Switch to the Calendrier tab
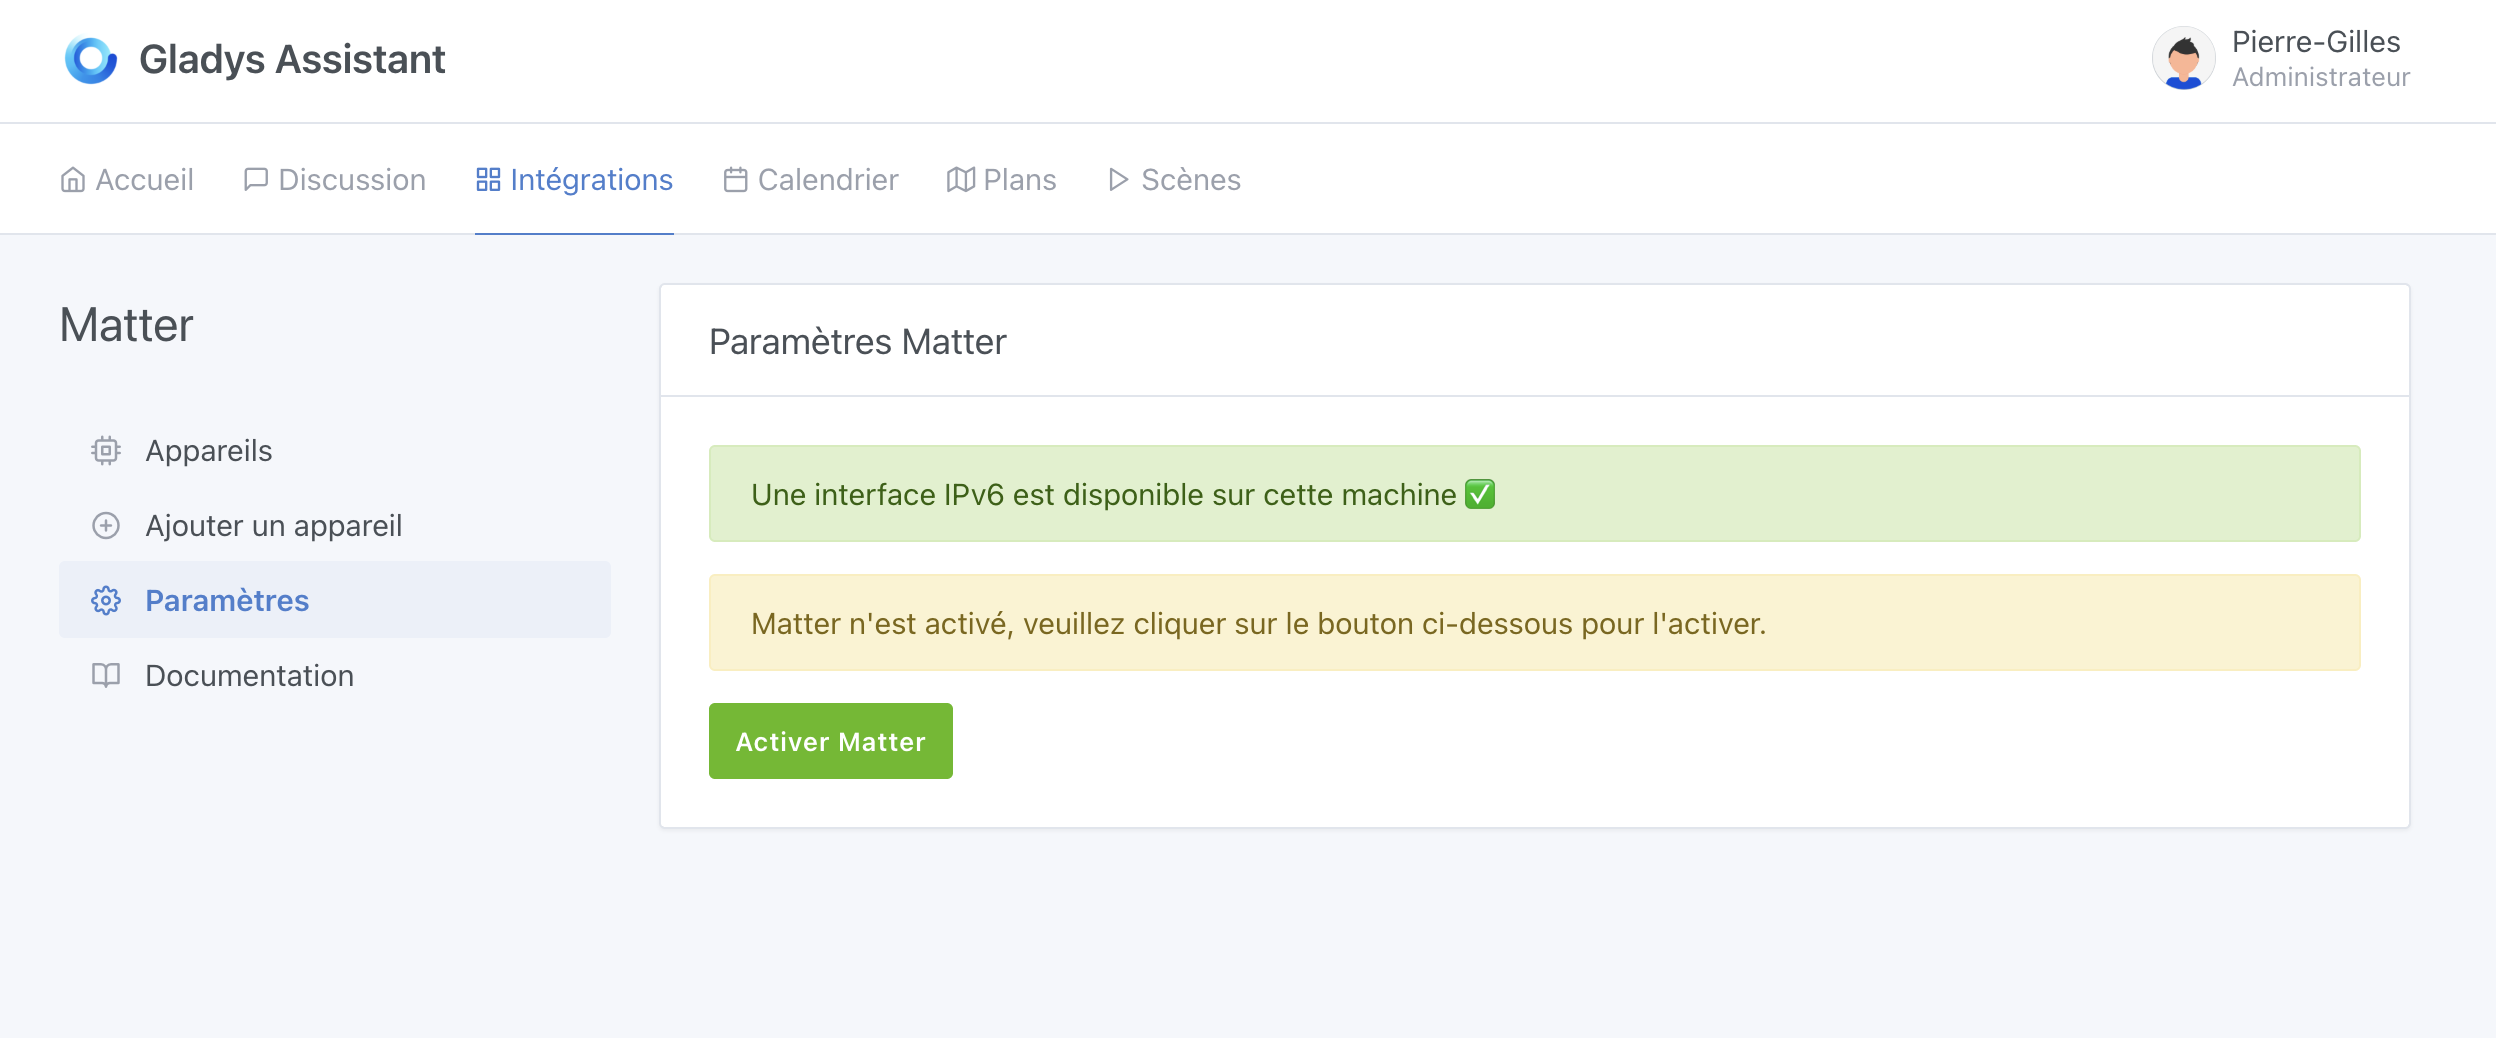2496x1038 pixels. (828, 179)
